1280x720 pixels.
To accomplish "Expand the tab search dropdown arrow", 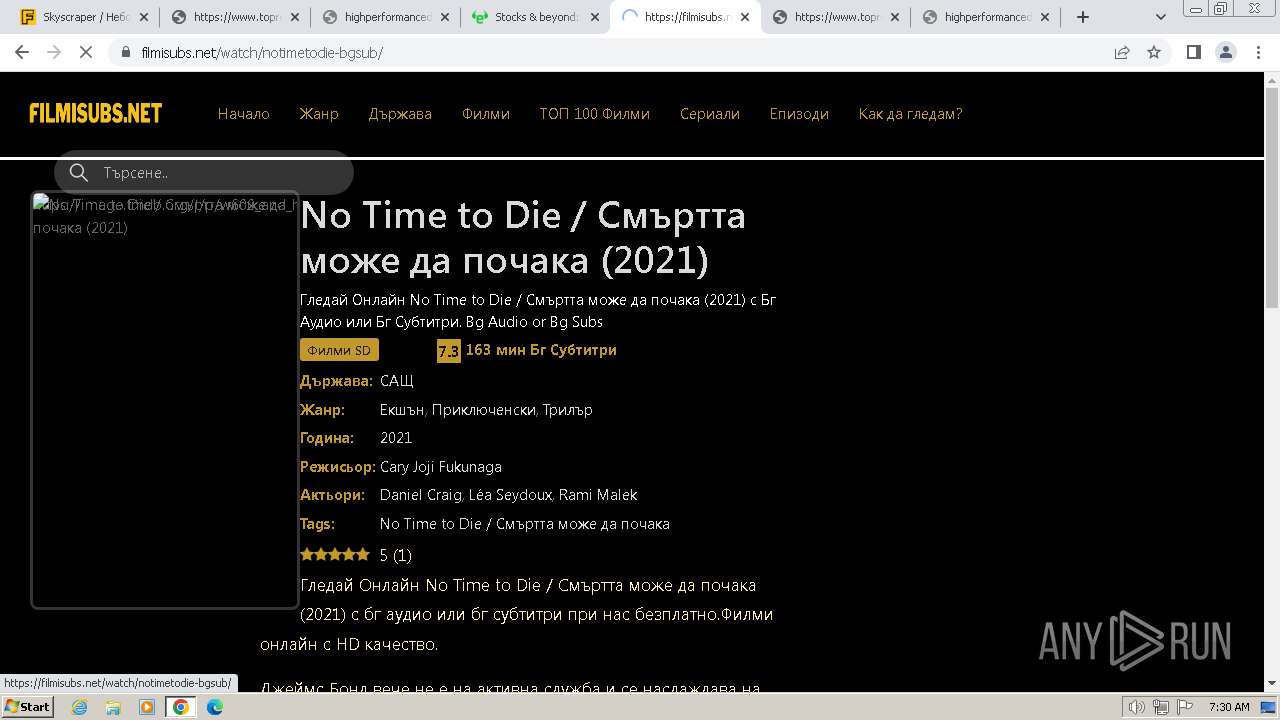I will tap(1161, 17).
